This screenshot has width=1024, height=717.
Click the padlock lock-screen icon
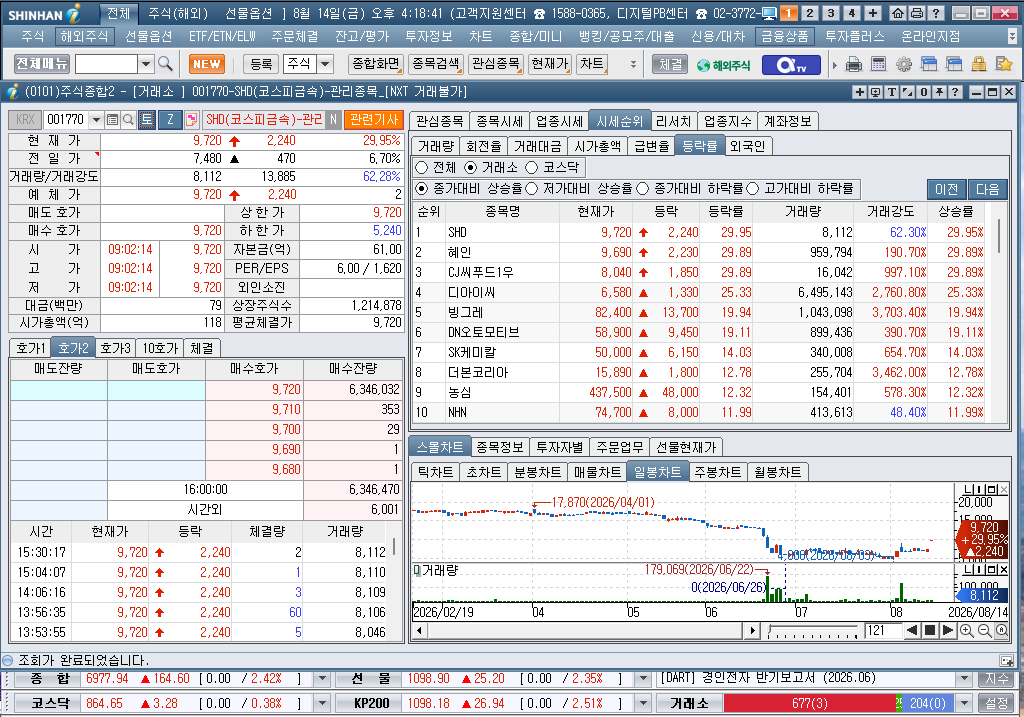pos(978,64)
